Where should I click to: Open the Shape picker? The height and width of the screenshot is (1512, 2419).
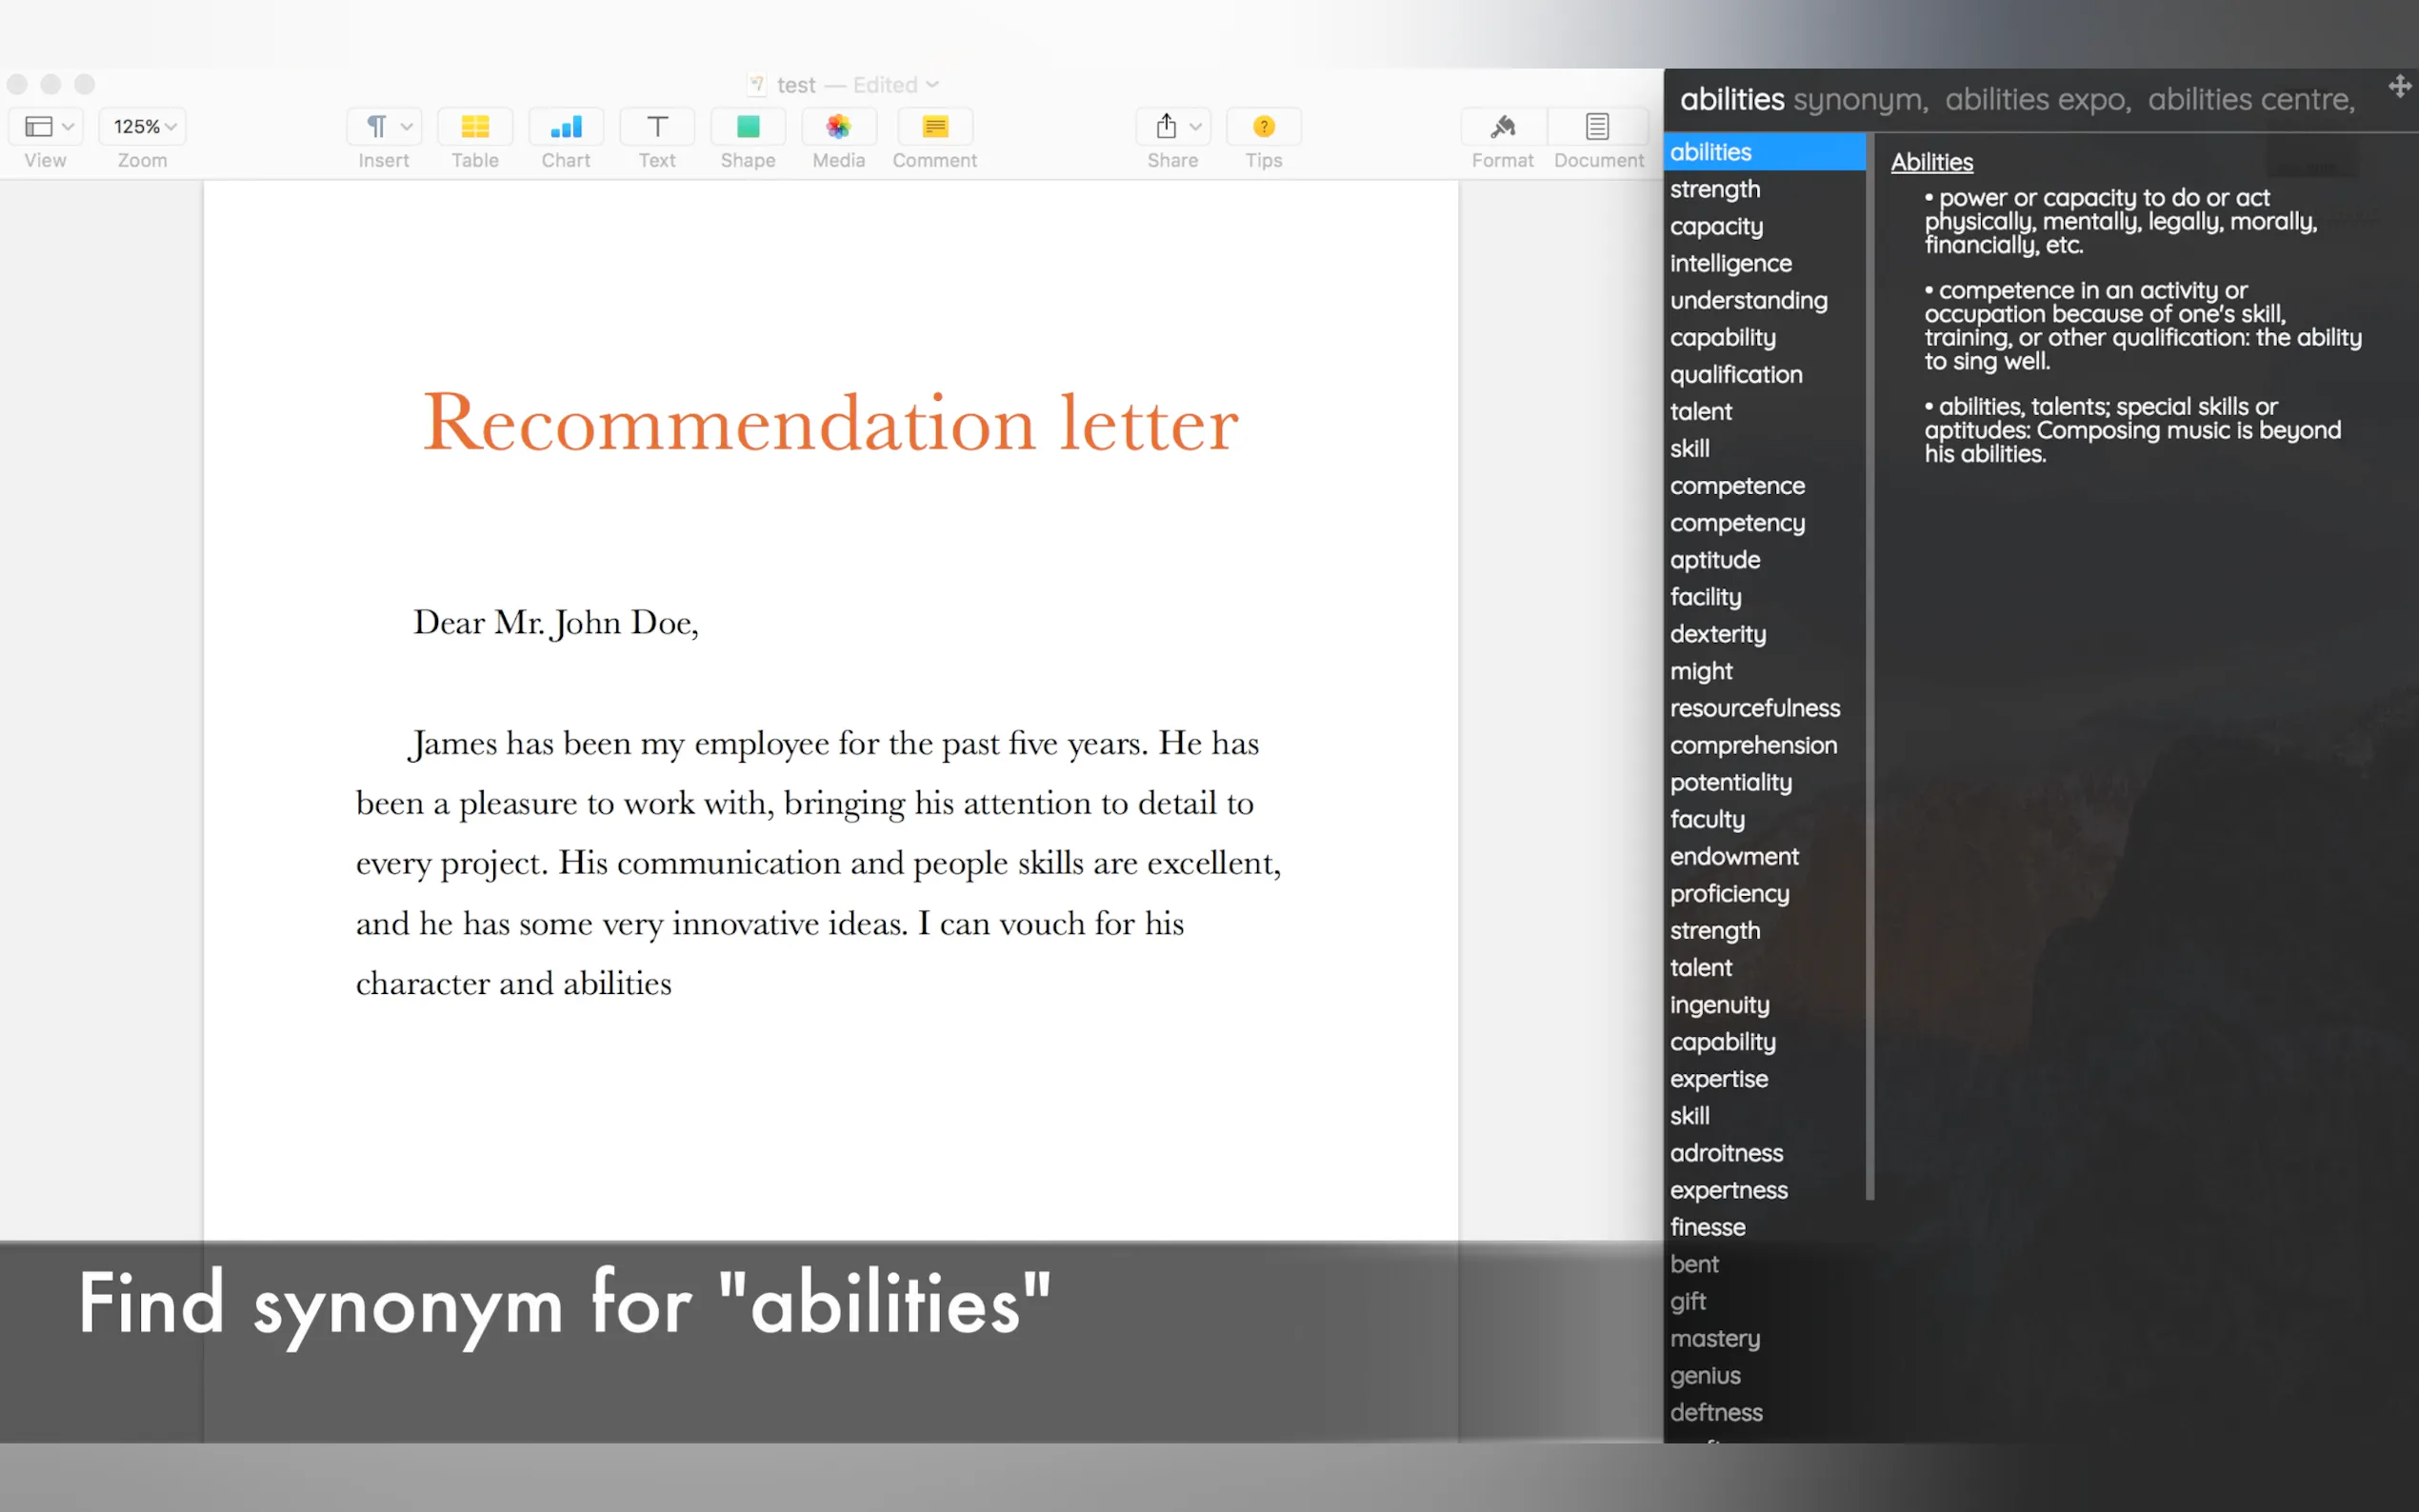[747, 127]
